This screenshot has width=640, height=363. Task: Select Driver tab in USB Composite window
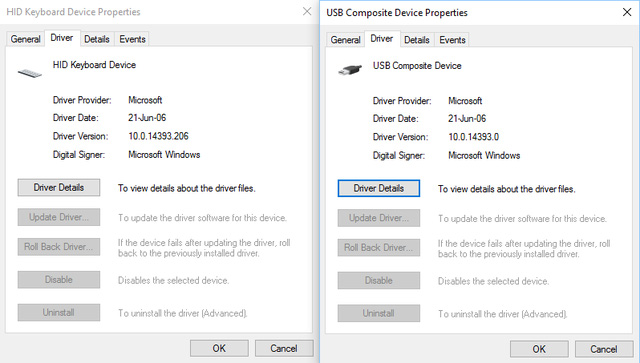click(x=382, y=39)
